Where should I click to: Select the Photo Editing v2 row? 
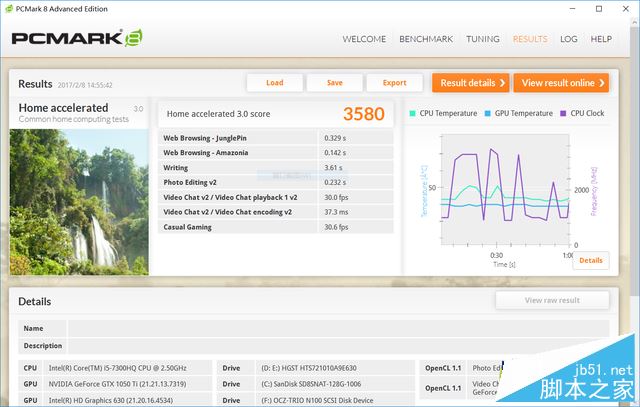(276, 182)
